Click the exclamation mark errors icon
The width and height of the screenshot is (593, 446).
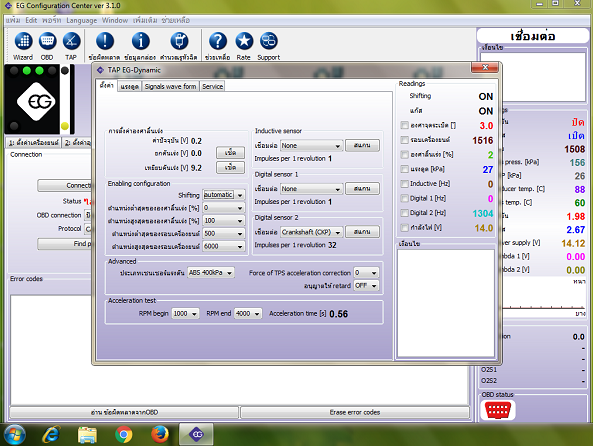coord(105,41)
